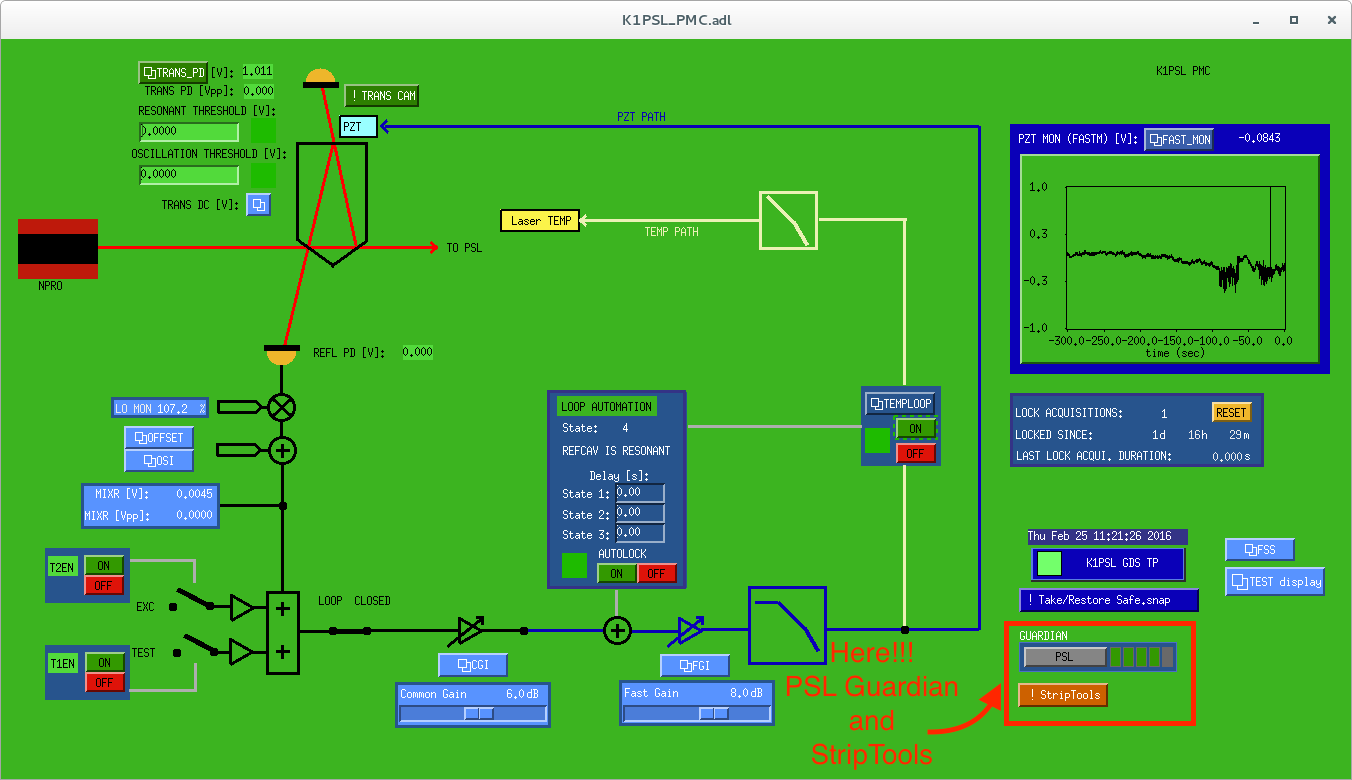Click the K1PSL GDS TP indicator square
1352x780 pixels.
coord(1049,563)
